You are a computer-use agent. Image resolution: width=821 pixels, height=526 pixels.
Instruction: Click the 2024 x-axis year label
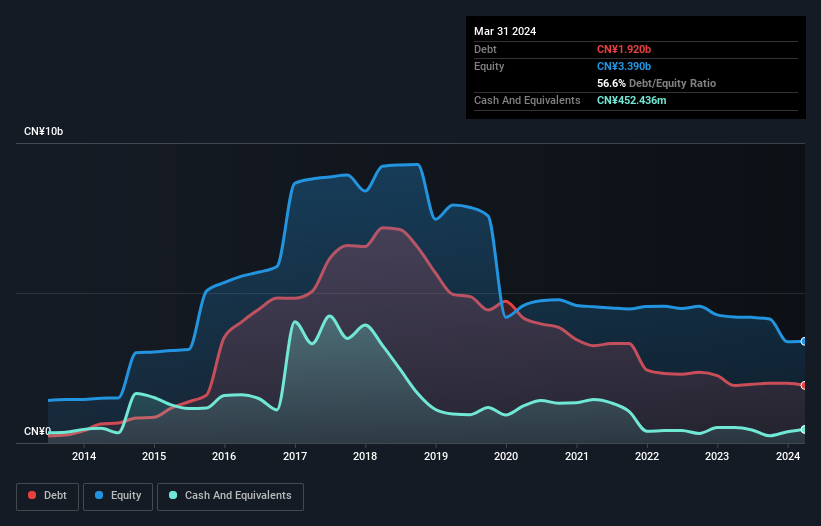(x=787, y=456)
